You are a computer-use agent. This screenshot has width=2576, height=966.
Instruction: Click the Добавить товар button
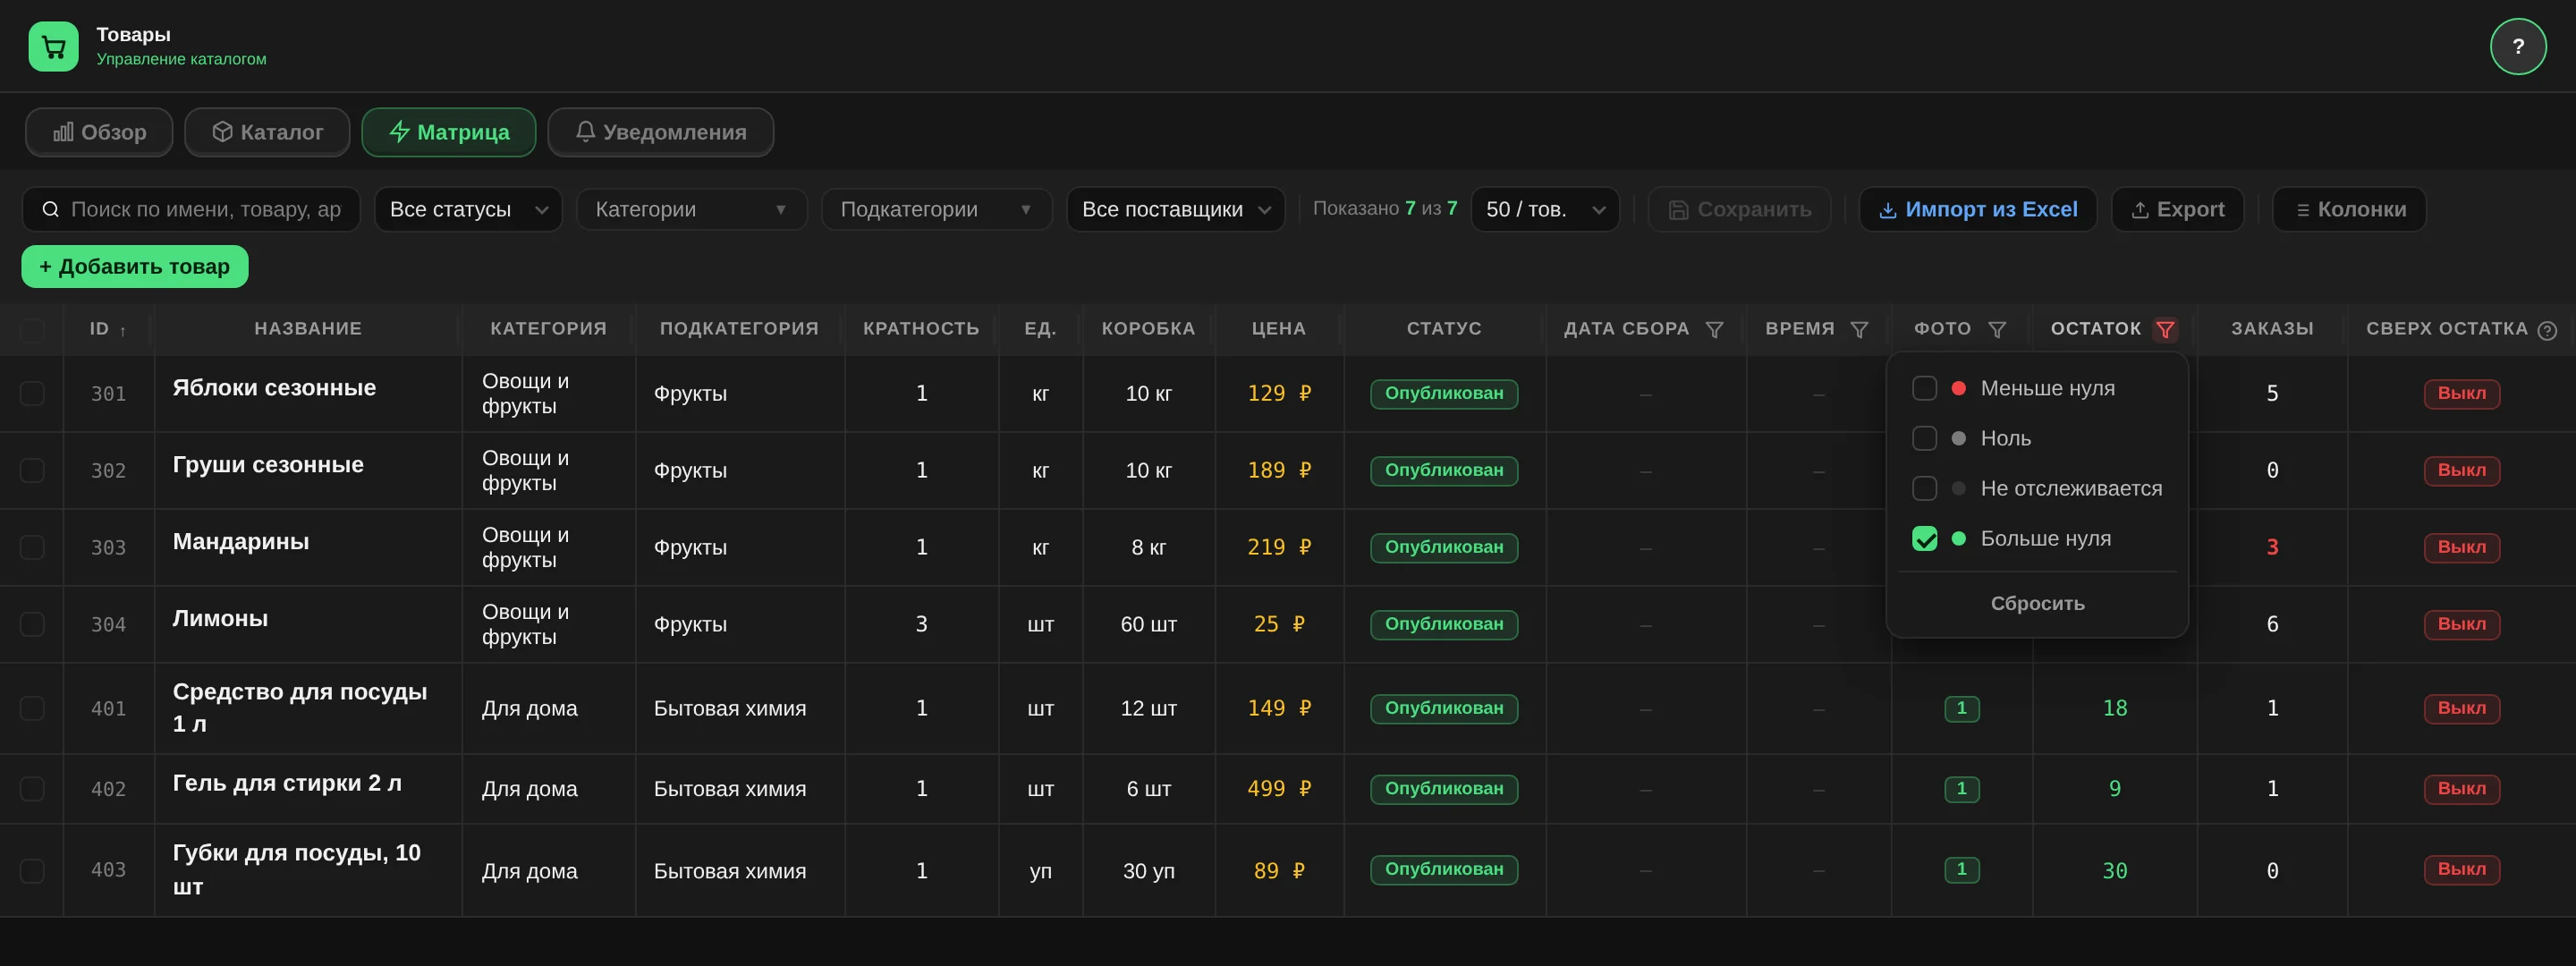pyautogui.click(x=135, y=266)
